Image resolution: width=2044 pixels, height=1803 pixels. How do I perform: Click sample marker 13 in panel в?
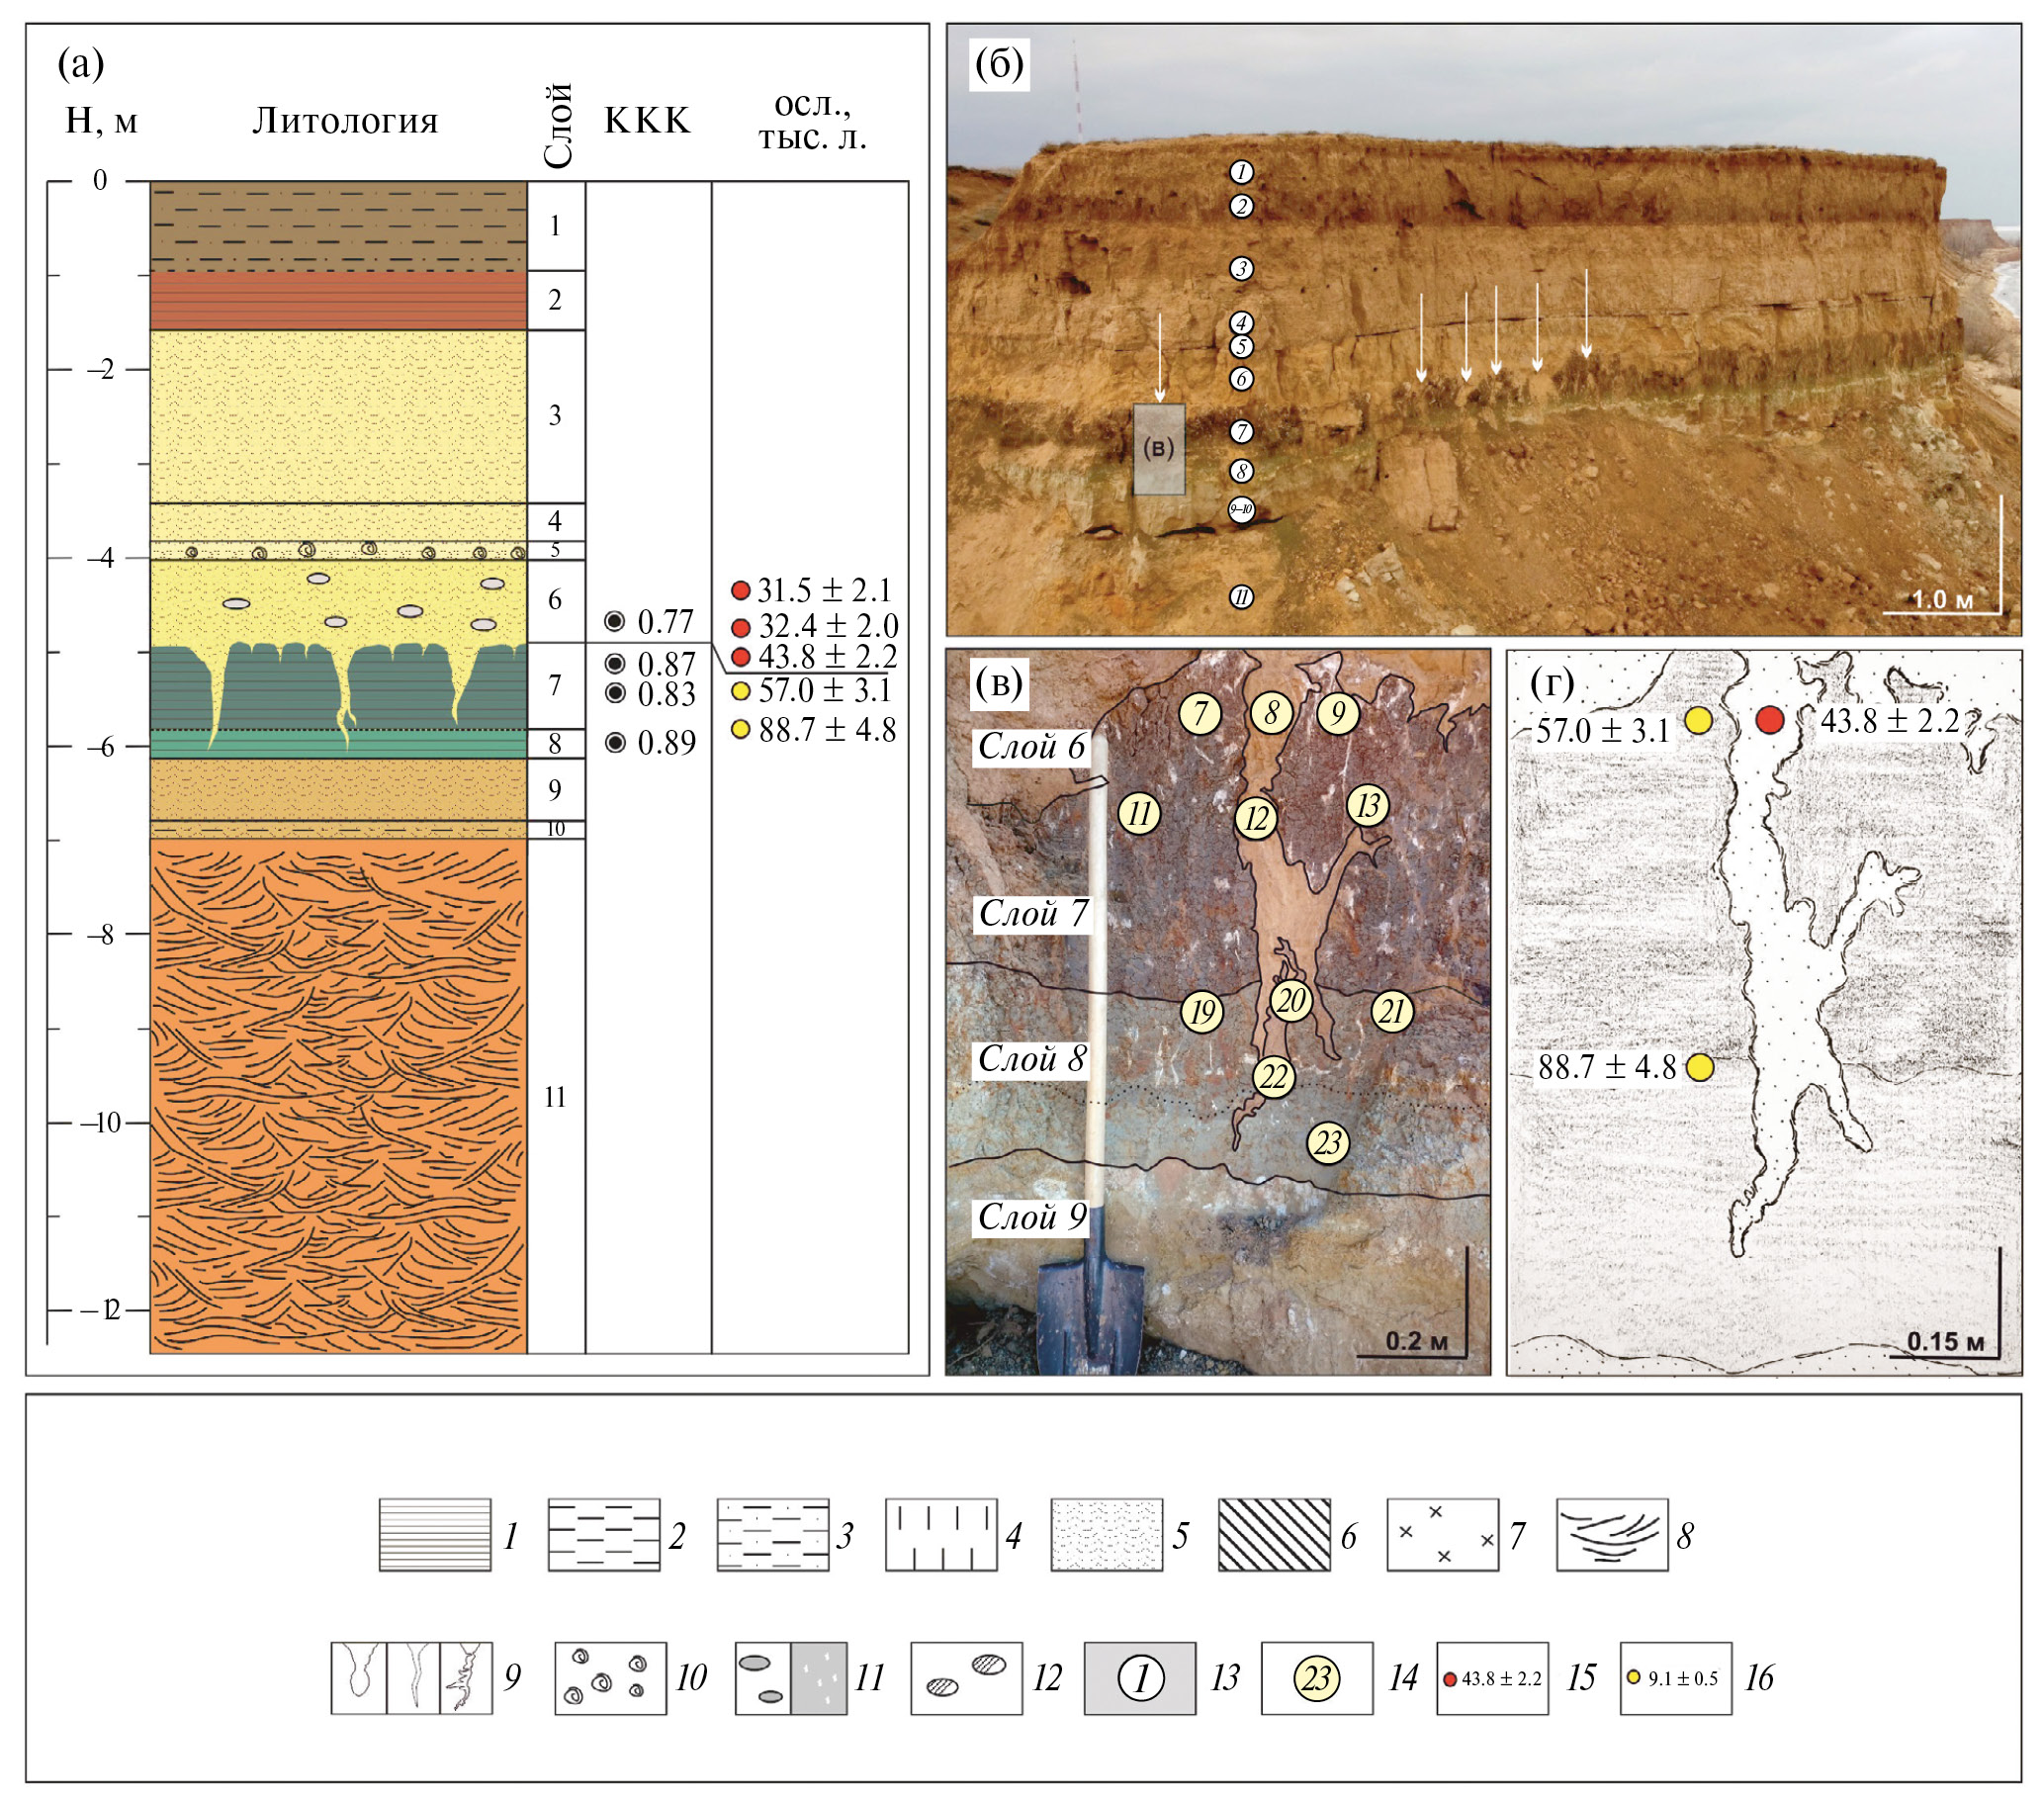point(1367,805)
